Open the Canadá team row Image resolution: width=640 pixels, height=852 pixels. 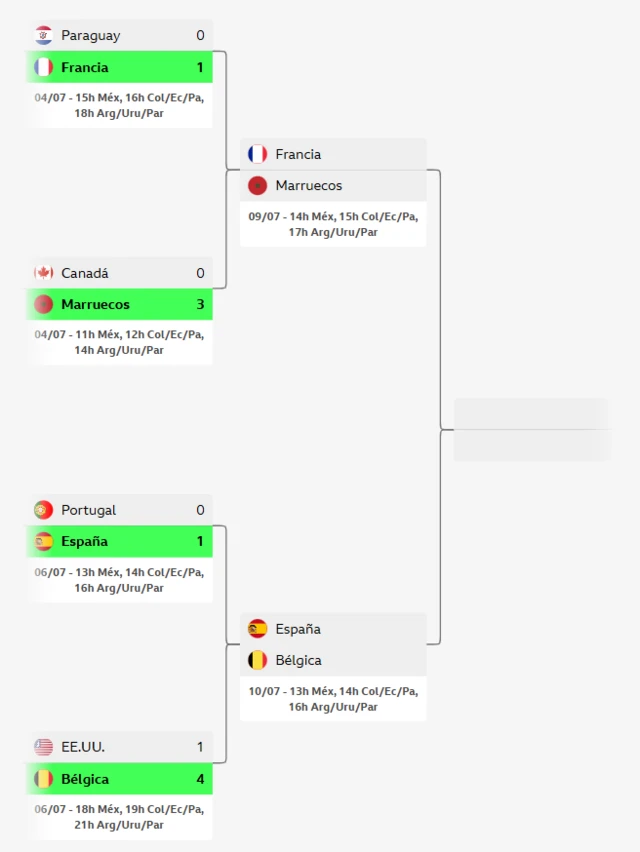pyautogui.click(x=120, y=273)
